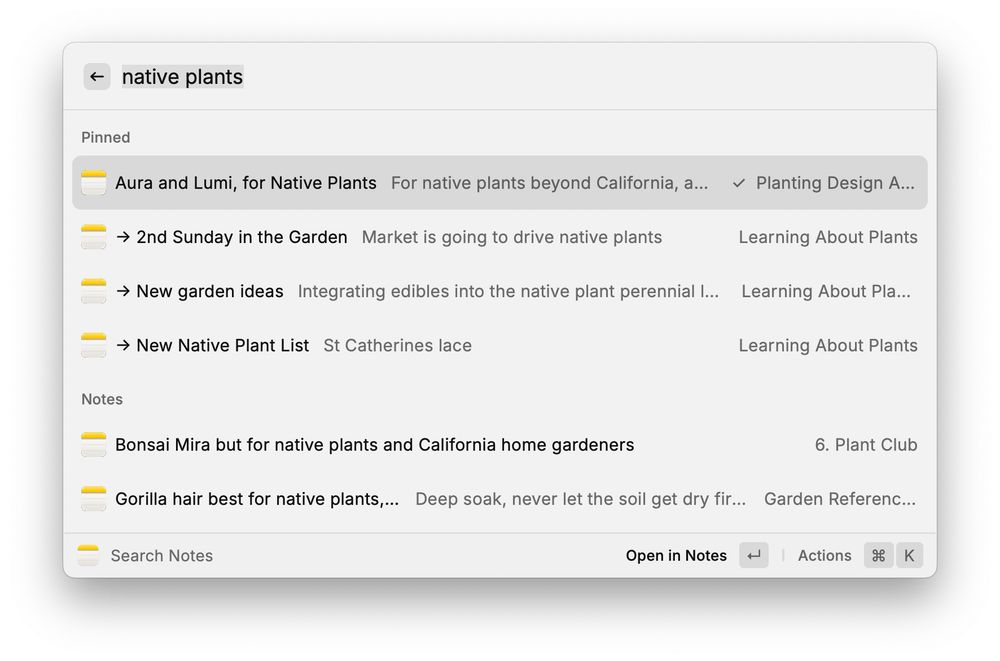The height and width of the screenshot is (661, 1000).
Task: Click the 6. Plant Club folder label
Action: coord(865,445)
